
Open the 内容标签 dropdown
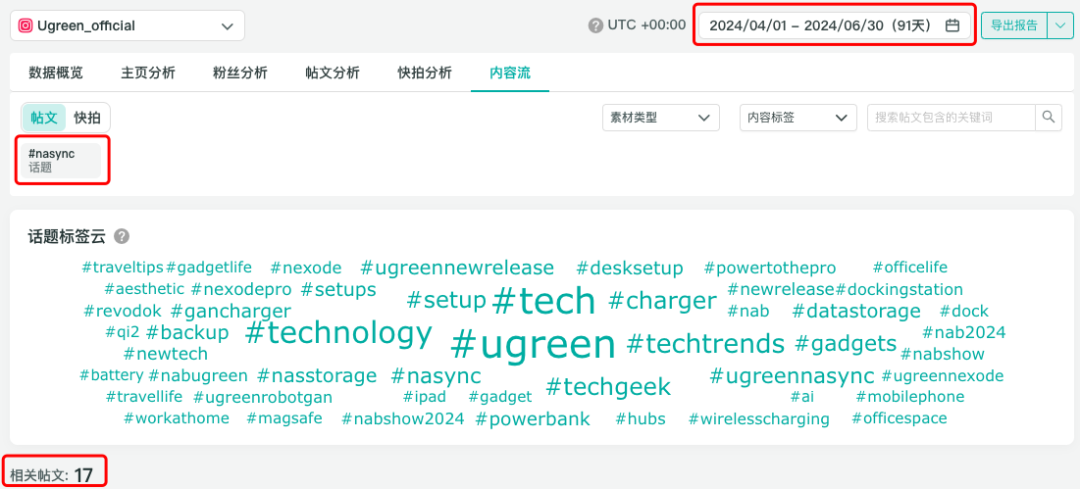pos(798,118)
